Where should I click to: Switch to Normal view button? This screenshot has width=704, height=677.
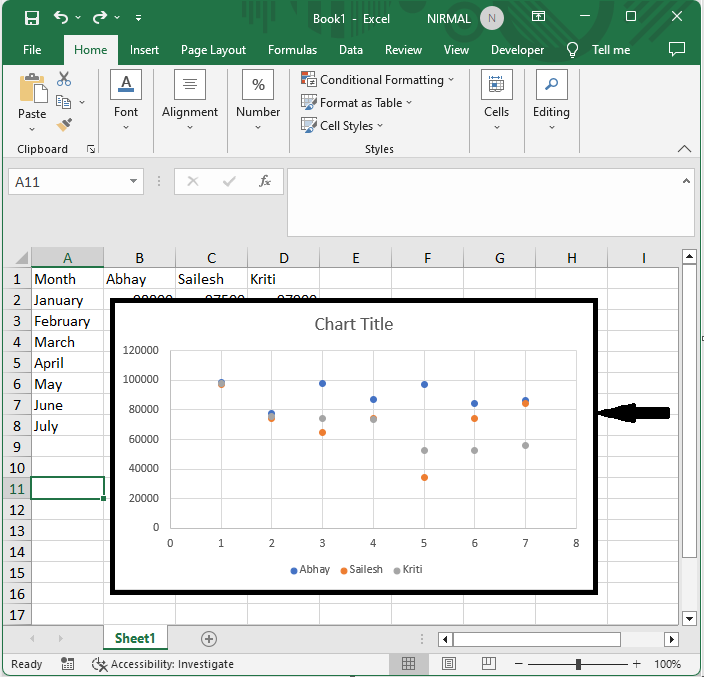[409, 664]
